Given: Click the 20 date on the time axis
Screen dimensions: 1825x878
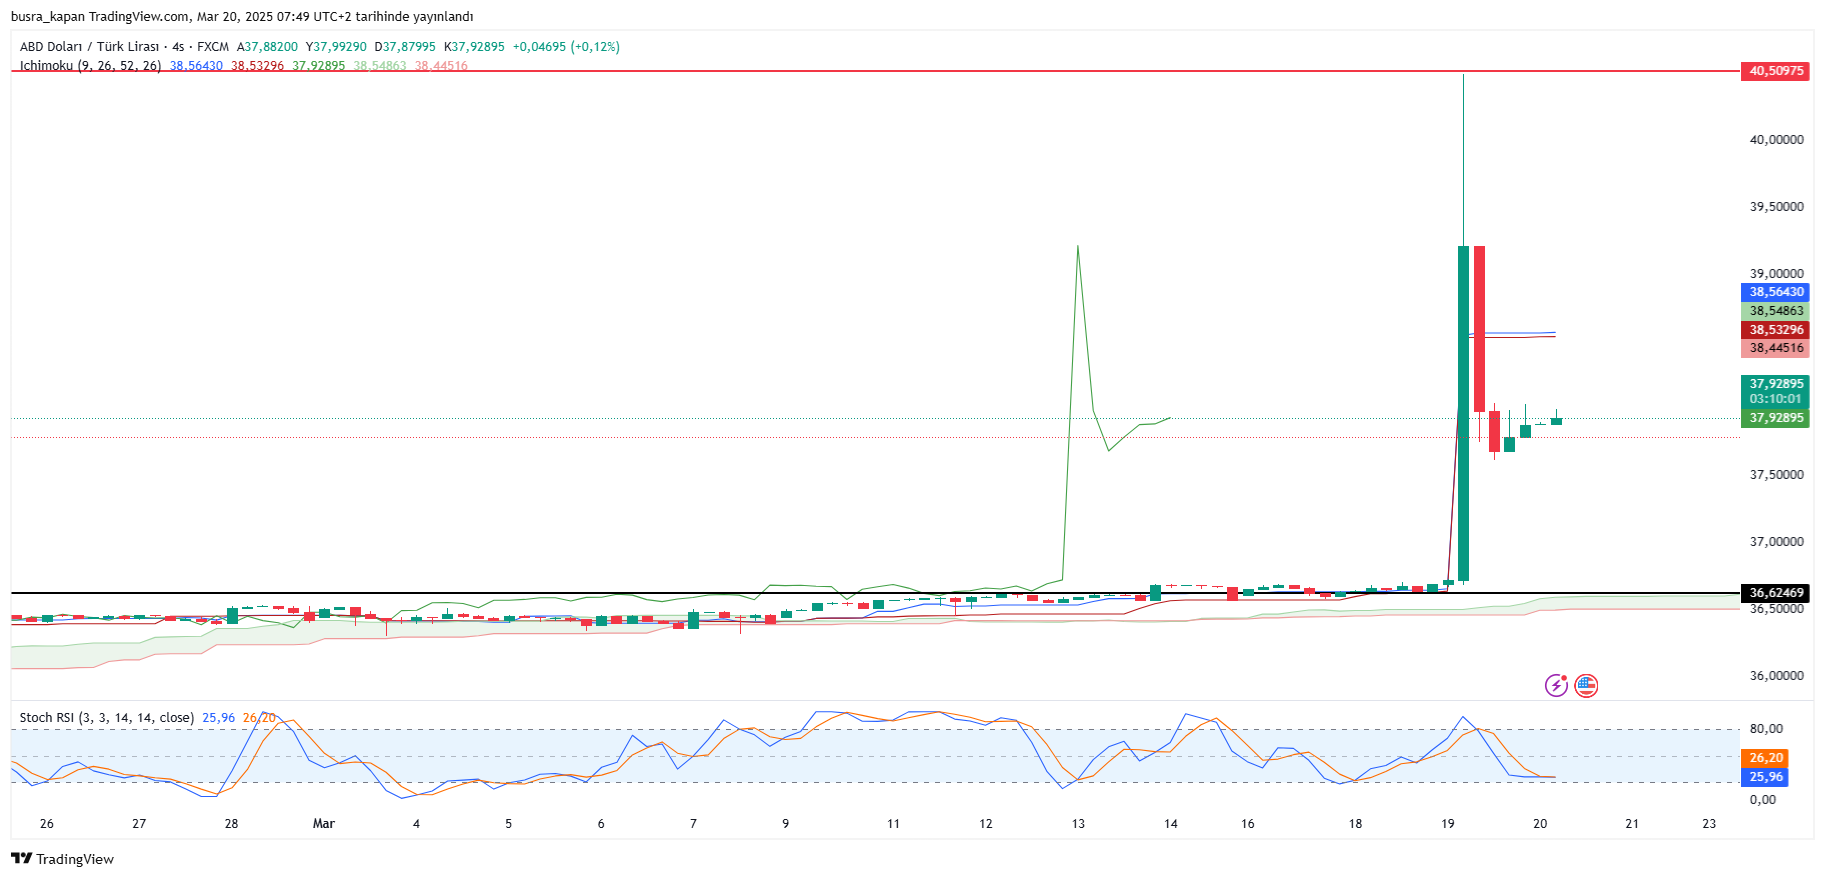Looking at the screenshot, I should point(1540,824).
